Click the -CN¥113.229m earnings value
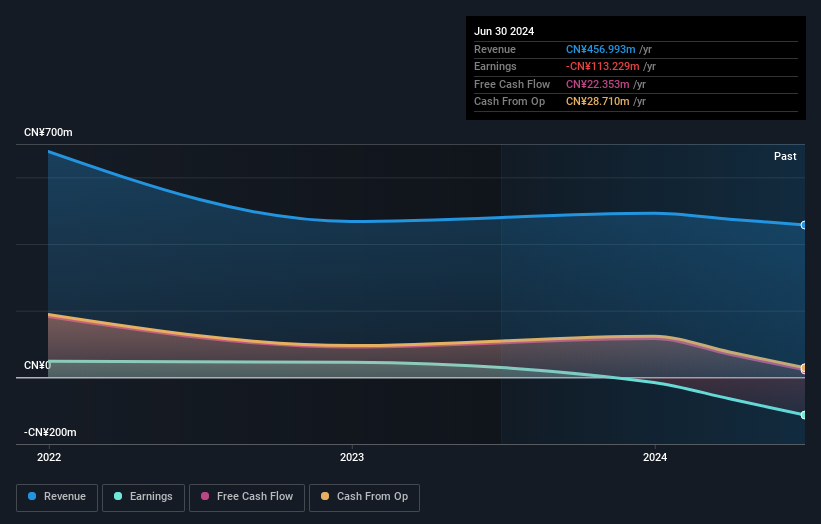The width and height of the screenshot is (821, 524). [x=603, y=66]
